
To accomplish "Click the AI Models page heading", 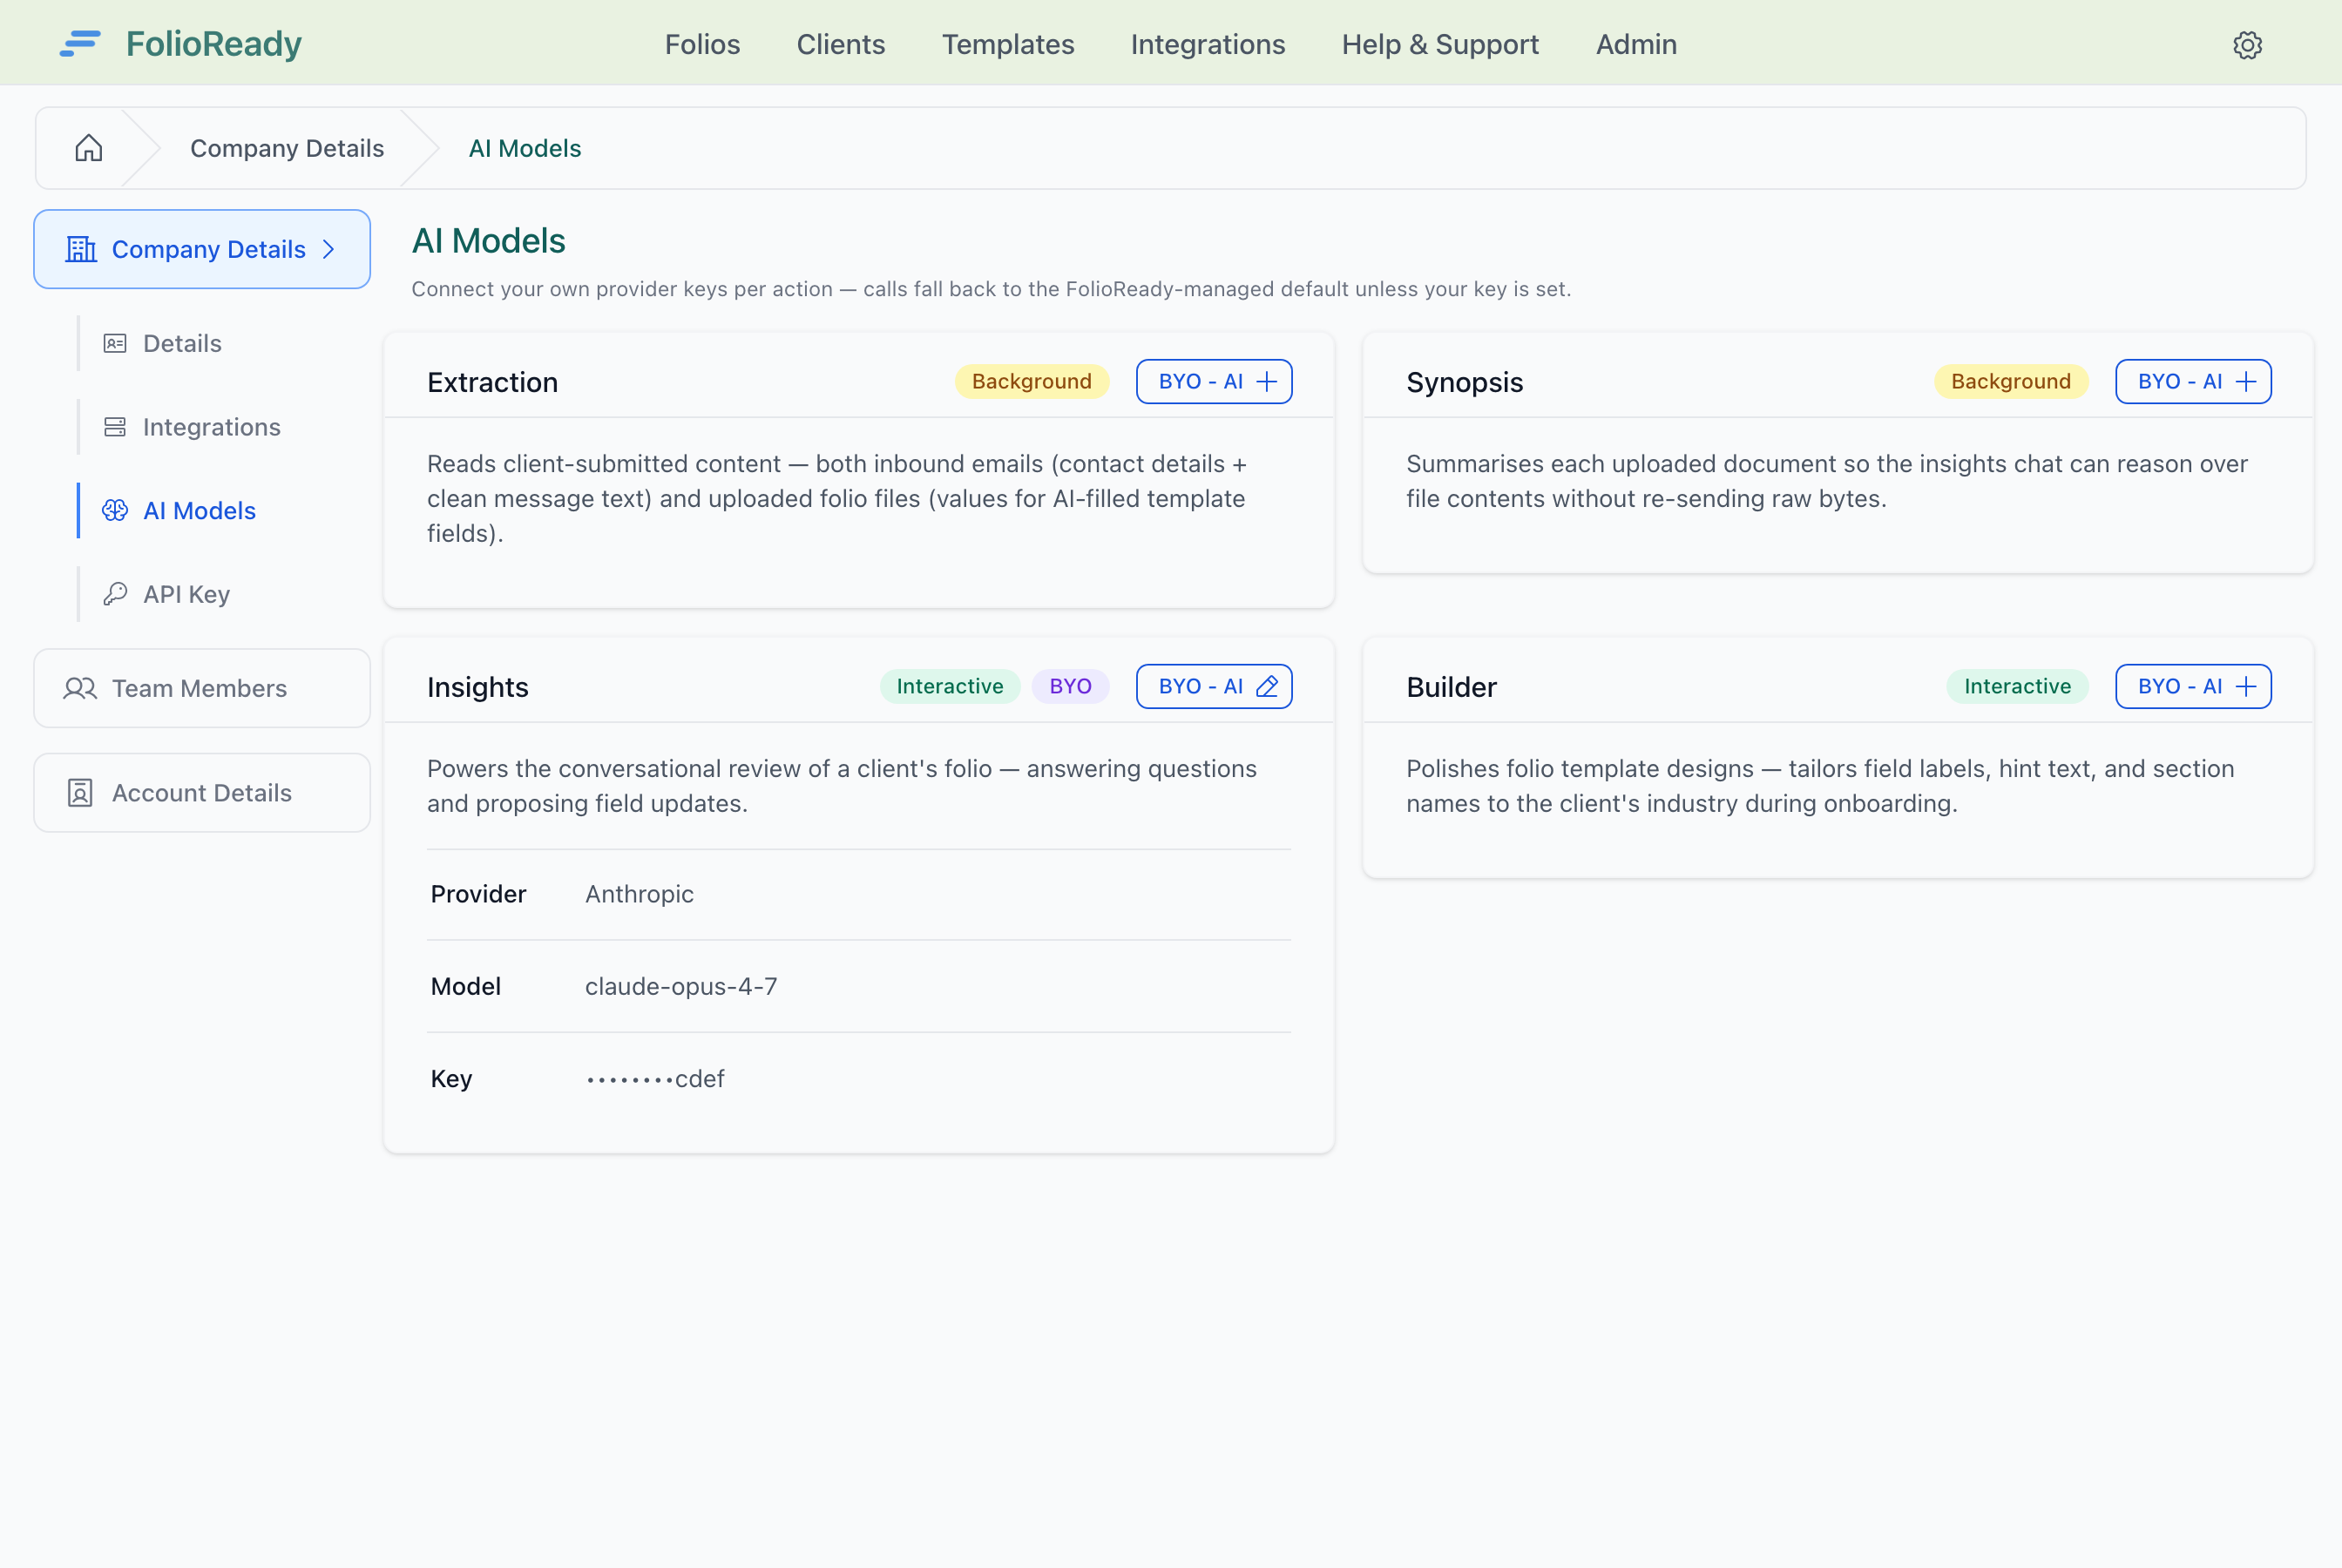I will [x=489, y=241].
